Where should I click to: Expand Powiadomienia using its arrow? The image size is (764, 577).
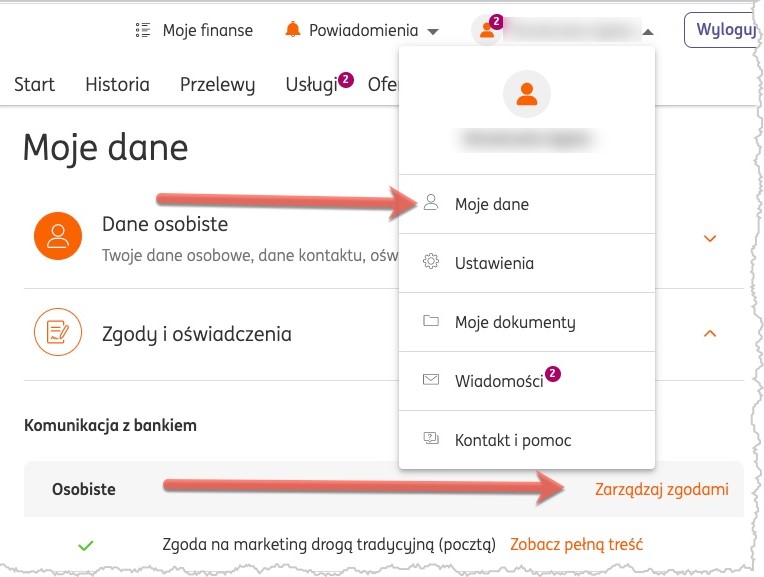(433, 32)
